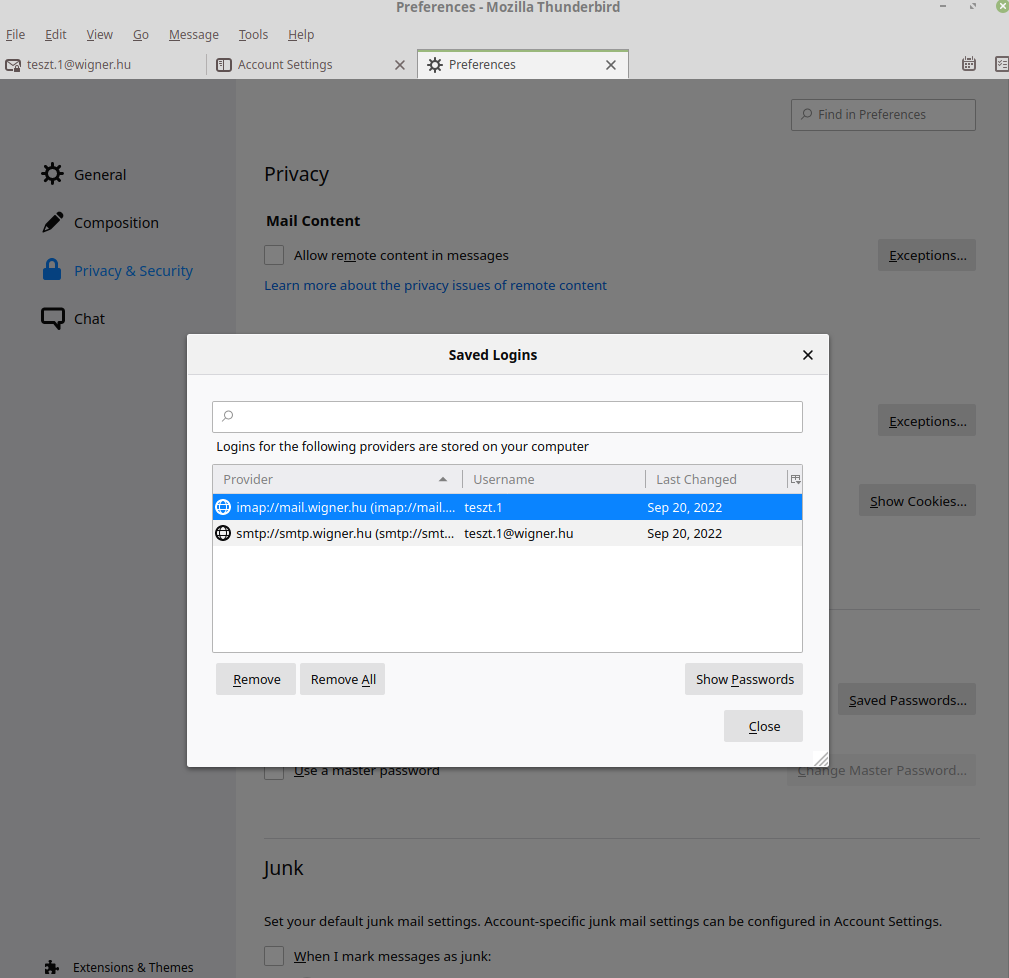This screenshot has width=1009, height=978.
Task: Switch to the teszt.1@wigner.hu mail tab
Action: [x=103, y=64]
